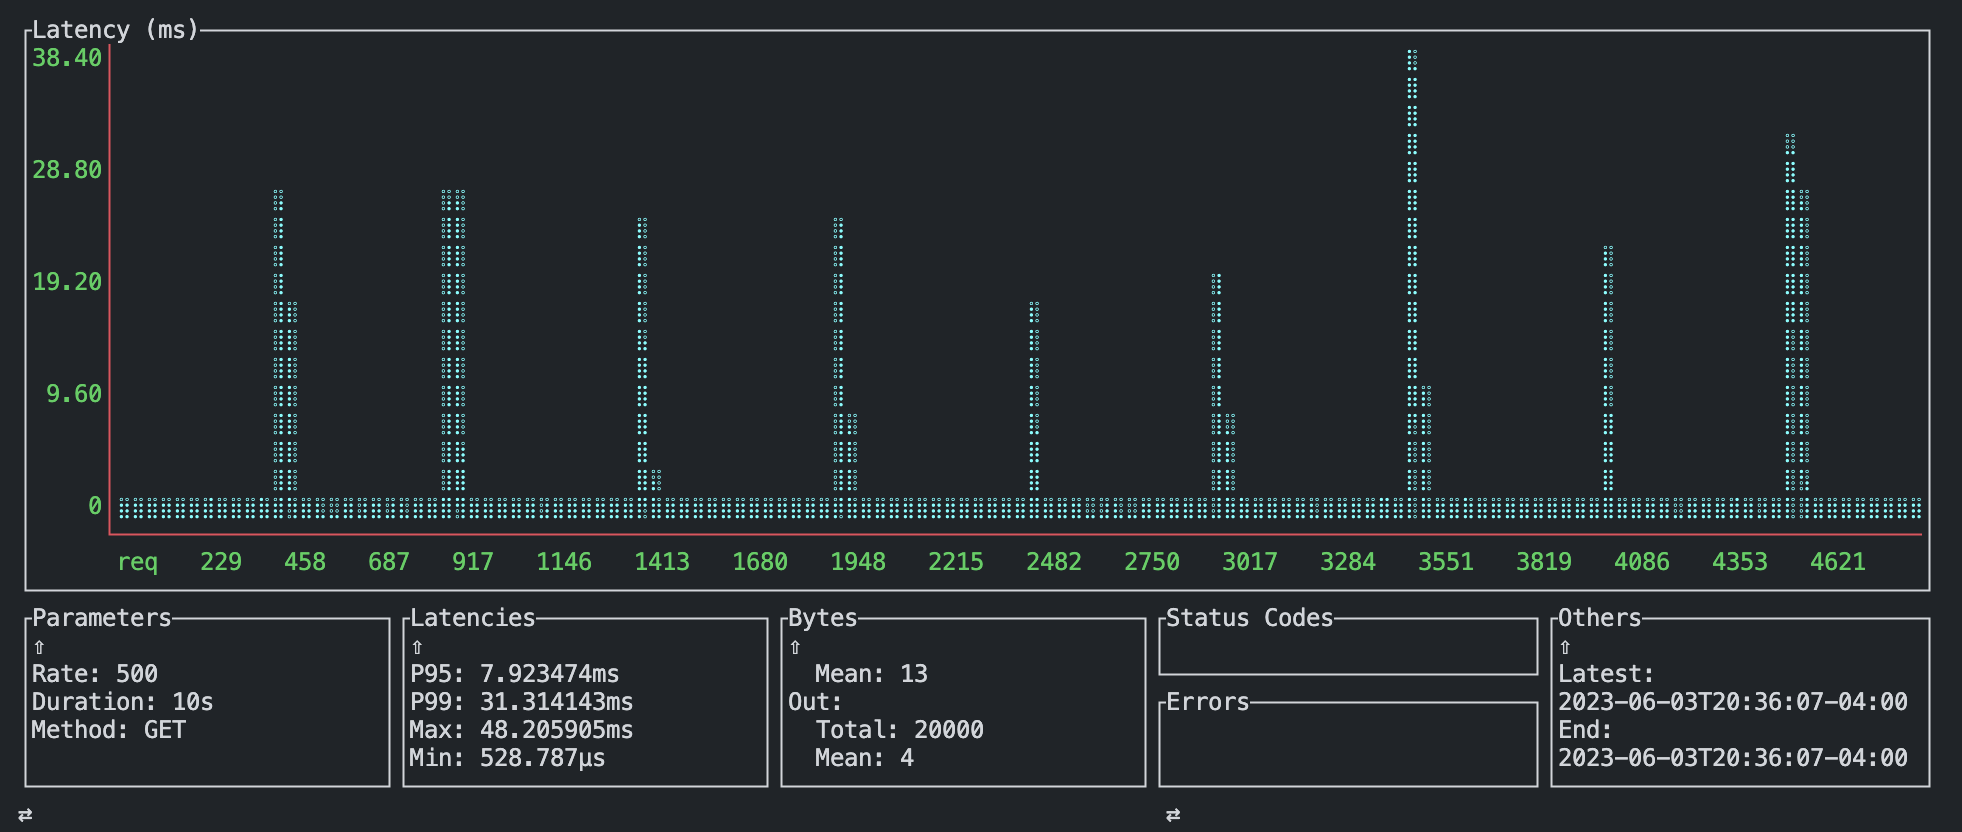
Task: Click the 2482 x-axis tick label
Action: tap(1054, 562)
